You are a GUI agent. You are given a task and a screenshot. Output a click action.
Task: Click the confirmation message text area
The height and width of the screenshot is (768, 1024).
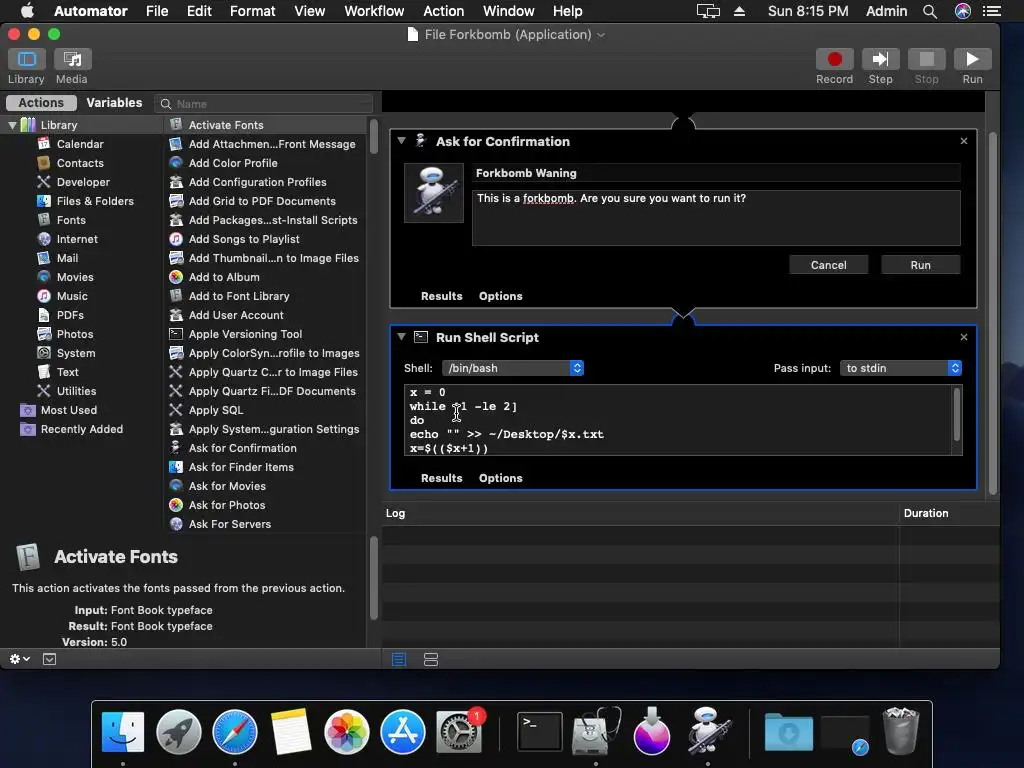[716, 218]
